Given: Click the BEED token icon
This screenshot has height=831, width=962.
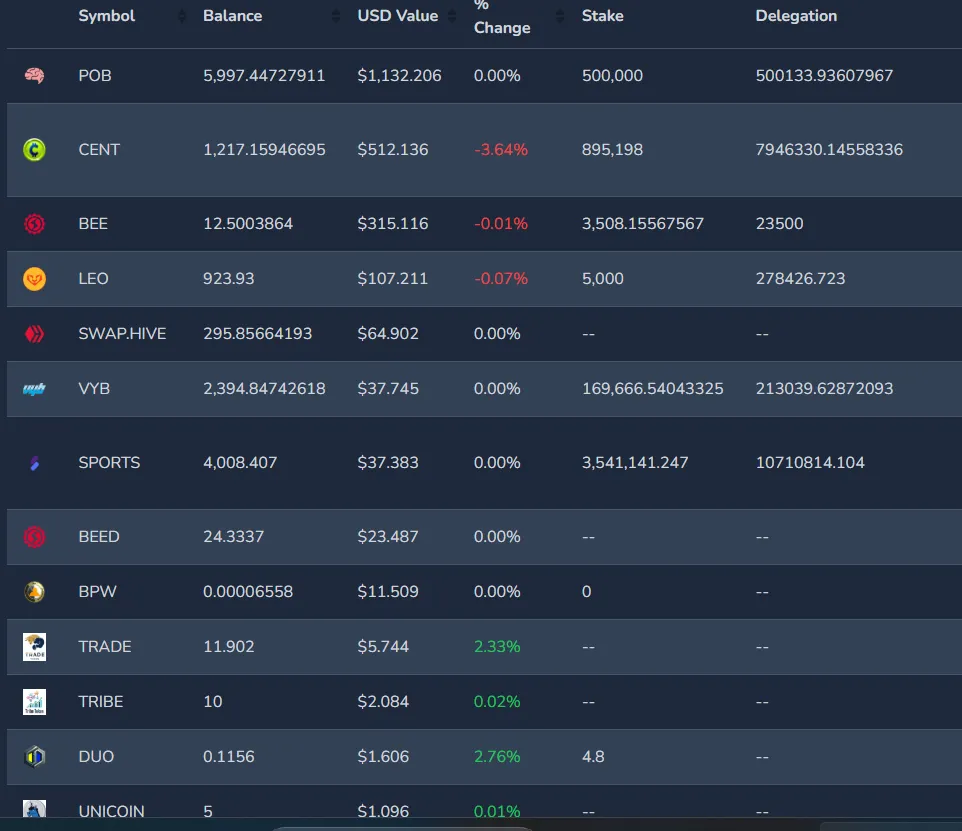Looking at the screenshot, I should (x=34, y=537).
